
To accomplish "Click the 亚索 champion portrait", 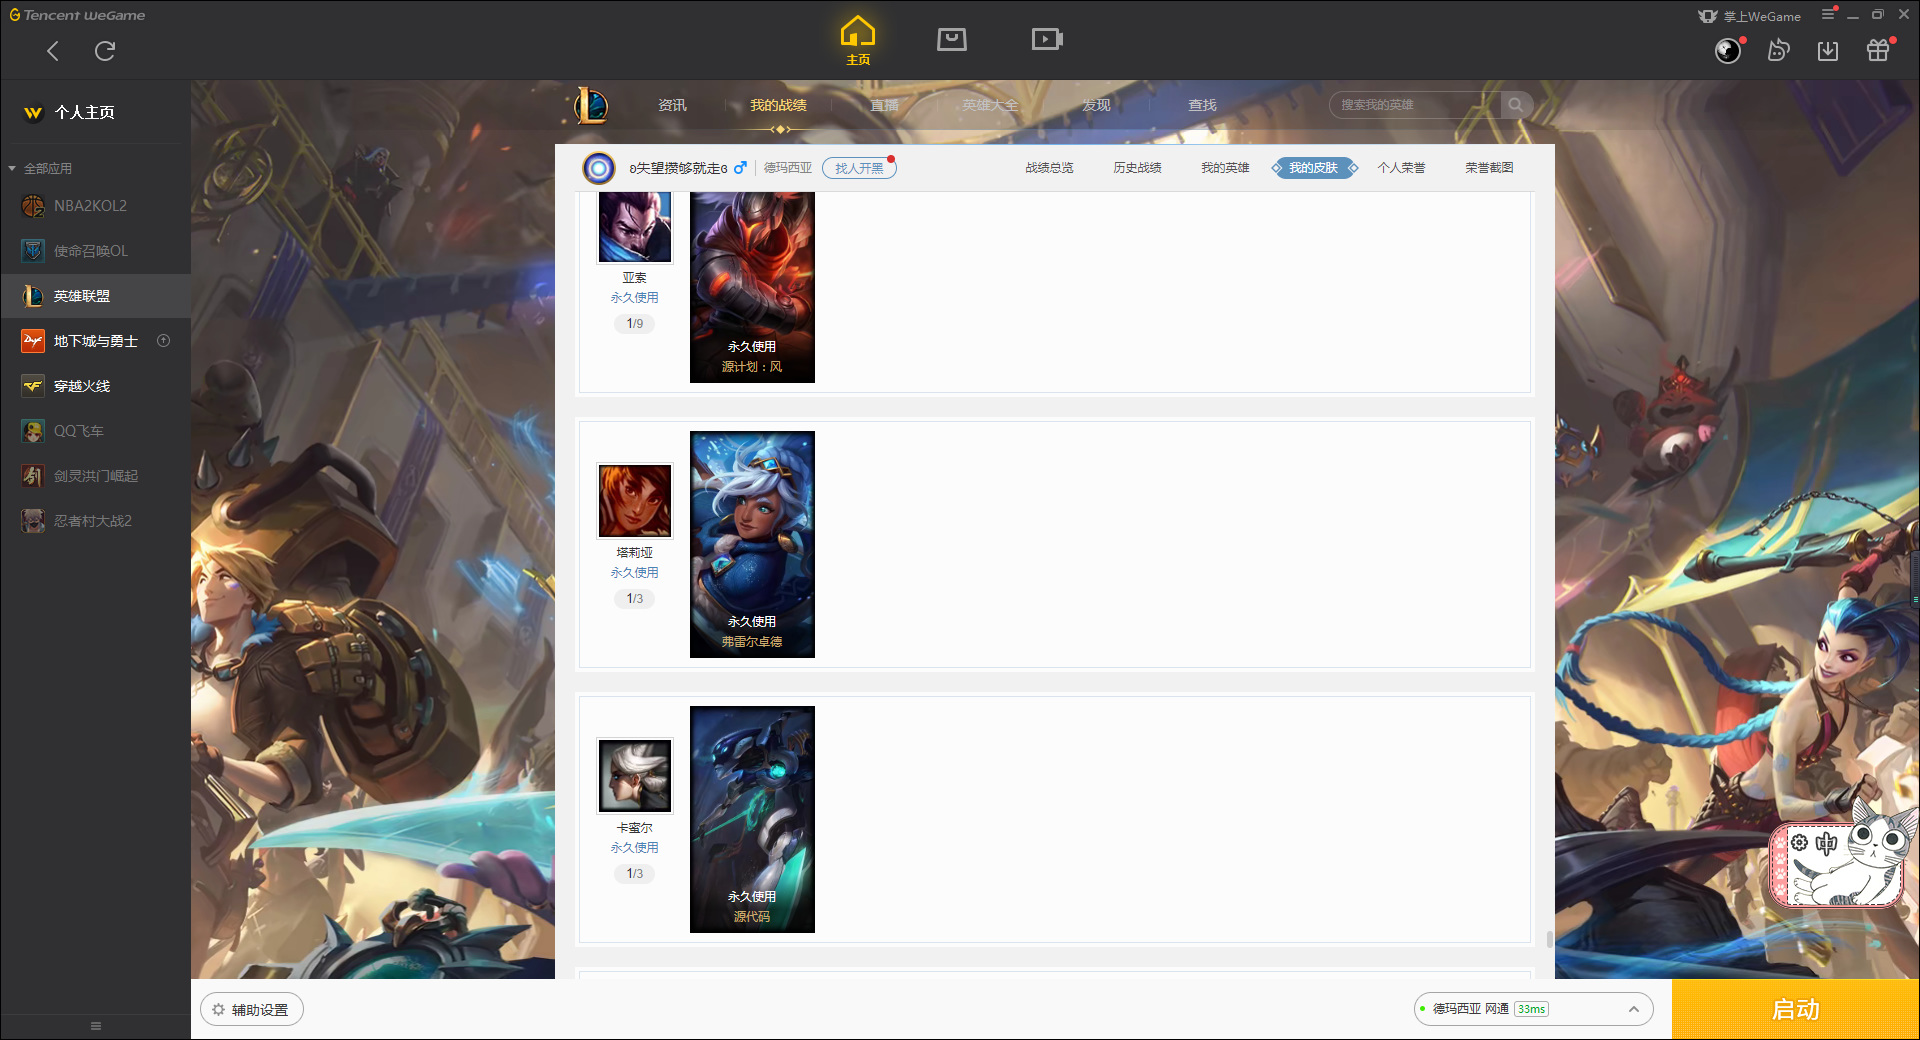I will pyautogui.click(x=635, y=226).
